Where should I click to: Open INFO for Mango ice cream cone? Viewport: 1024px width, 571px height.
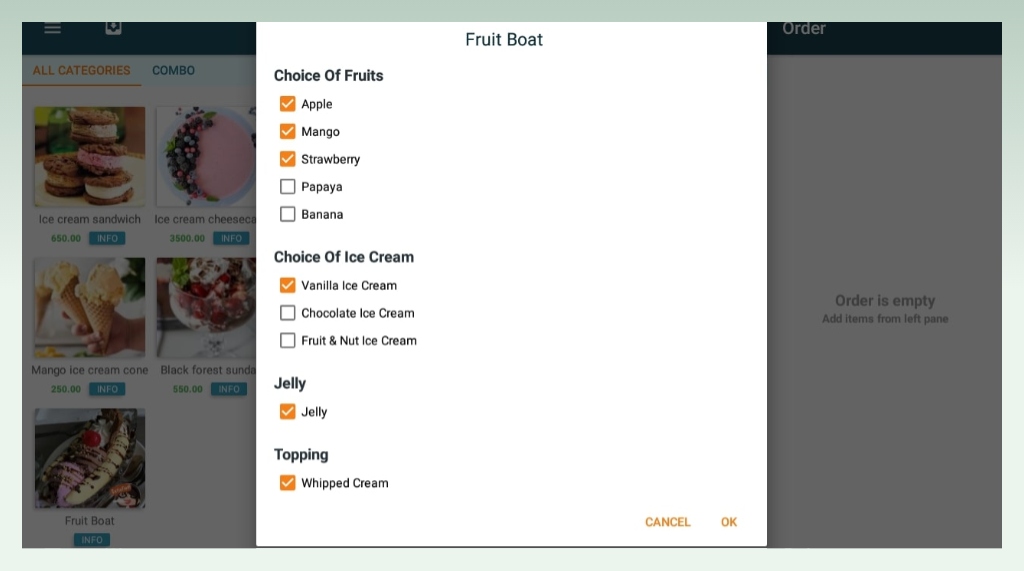click(x=108, y=389)
